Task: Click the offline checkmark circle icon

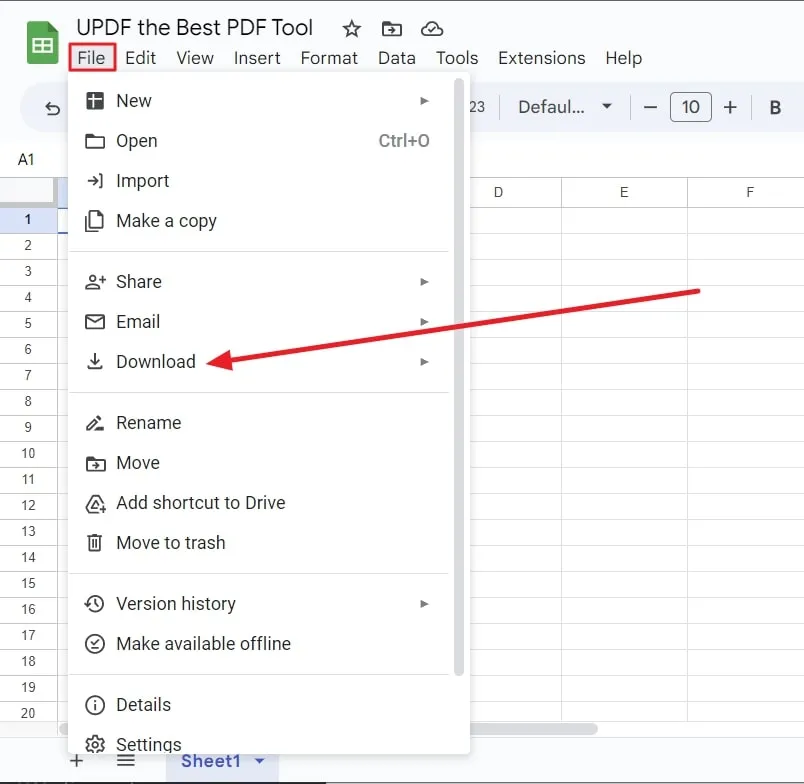Action: click(95, 644)
